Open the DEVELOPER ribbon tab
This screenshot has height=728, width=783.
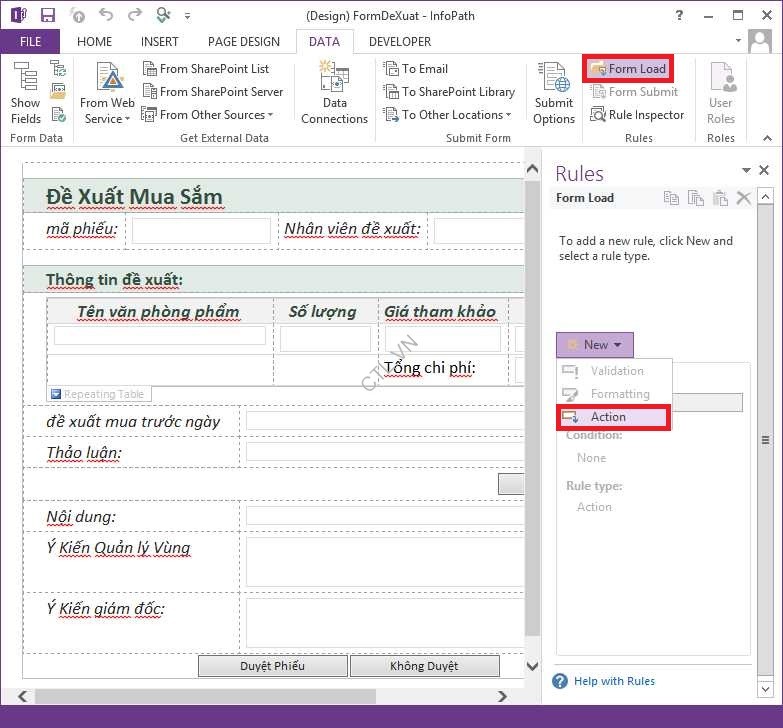coord(400,42)
